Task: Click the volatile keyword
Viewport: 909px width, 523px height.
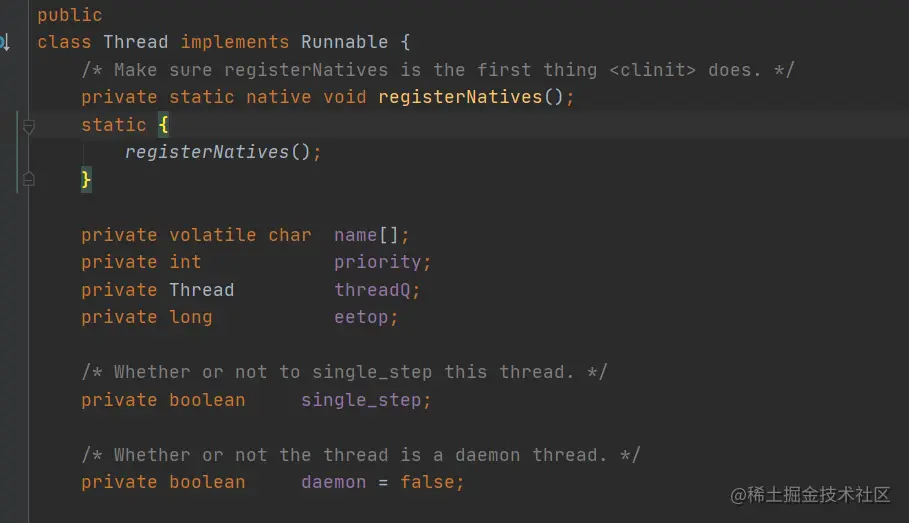Action: (x=212, y=235)
